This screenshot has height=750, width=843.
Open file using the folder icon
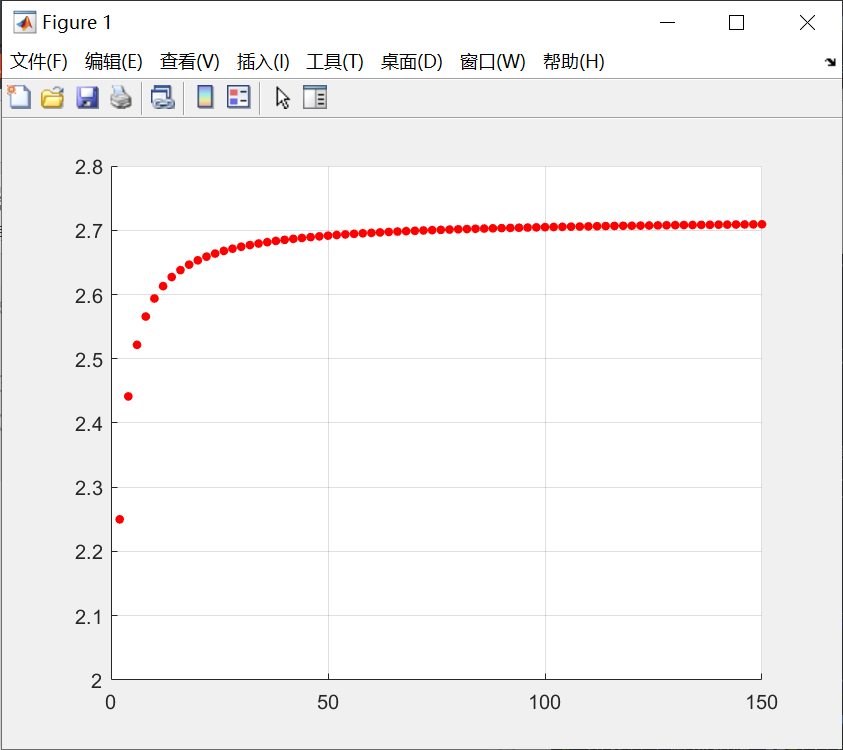(53, 97)
